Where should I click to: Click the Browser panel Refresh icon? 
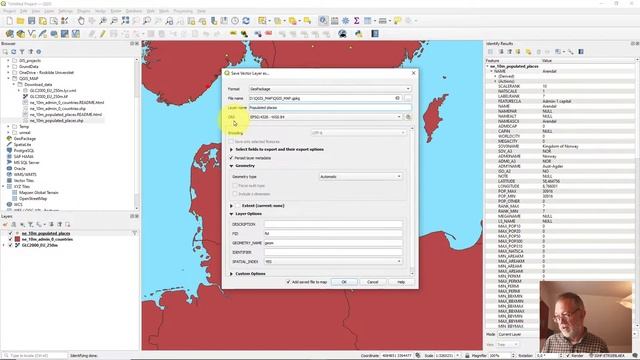point(13,52)
